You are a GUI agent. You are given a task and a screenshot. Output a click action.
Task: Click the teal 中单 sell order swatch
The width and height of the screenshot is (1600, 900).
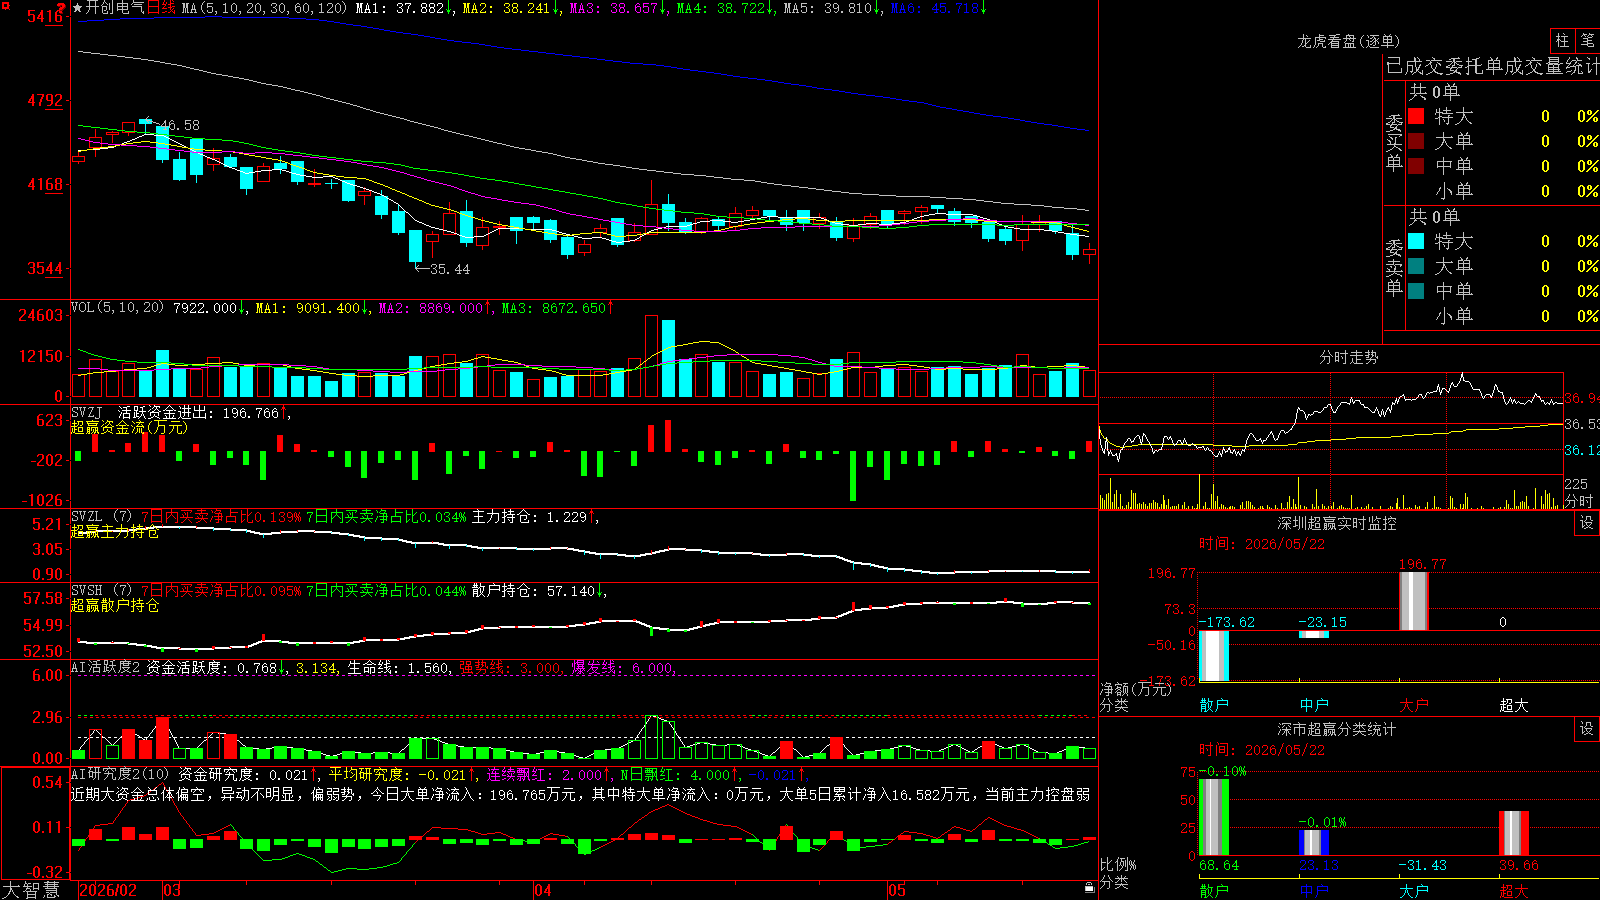click(x=1416, y=291)
